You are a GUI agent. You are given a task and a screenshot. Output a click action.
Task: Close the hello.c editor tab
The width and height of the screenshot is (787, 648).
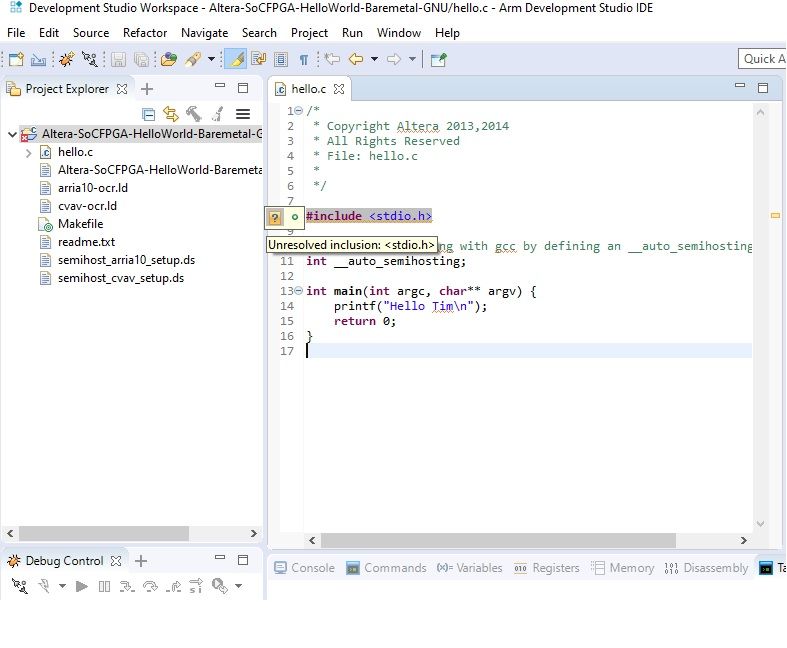coord(339,89)
